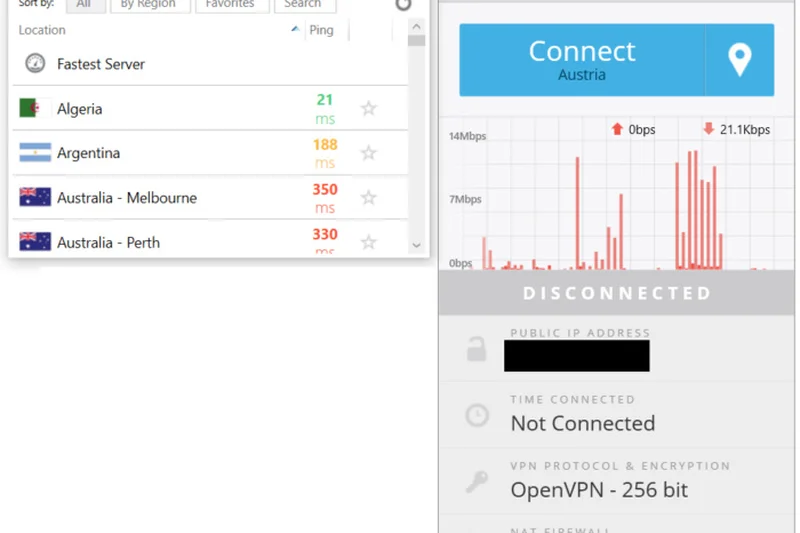Click the Not Connected time value
Viewport: 800px width, 533px height.
point(583,423)
